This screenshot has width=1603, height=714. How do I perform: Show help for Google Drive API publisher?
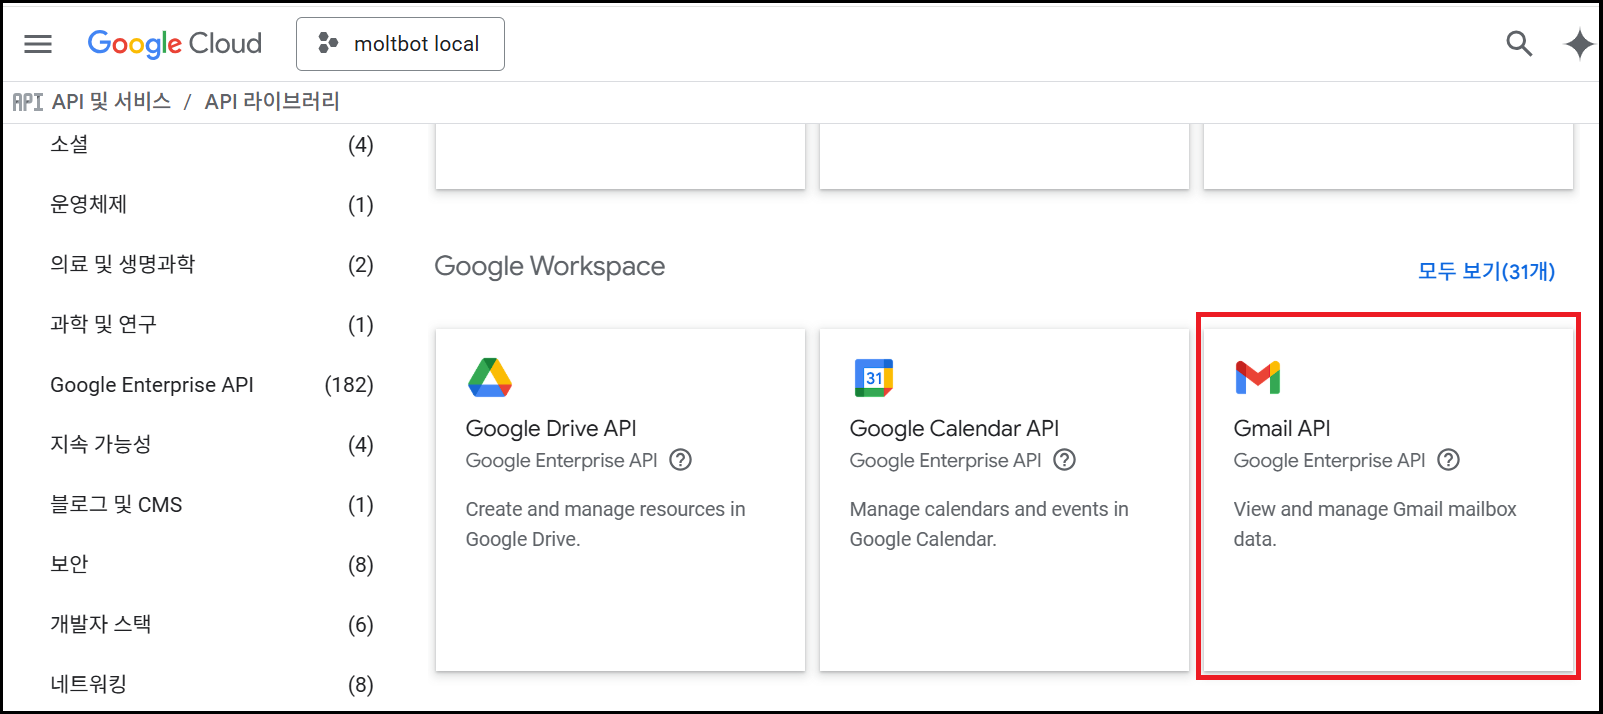(681, 460)
